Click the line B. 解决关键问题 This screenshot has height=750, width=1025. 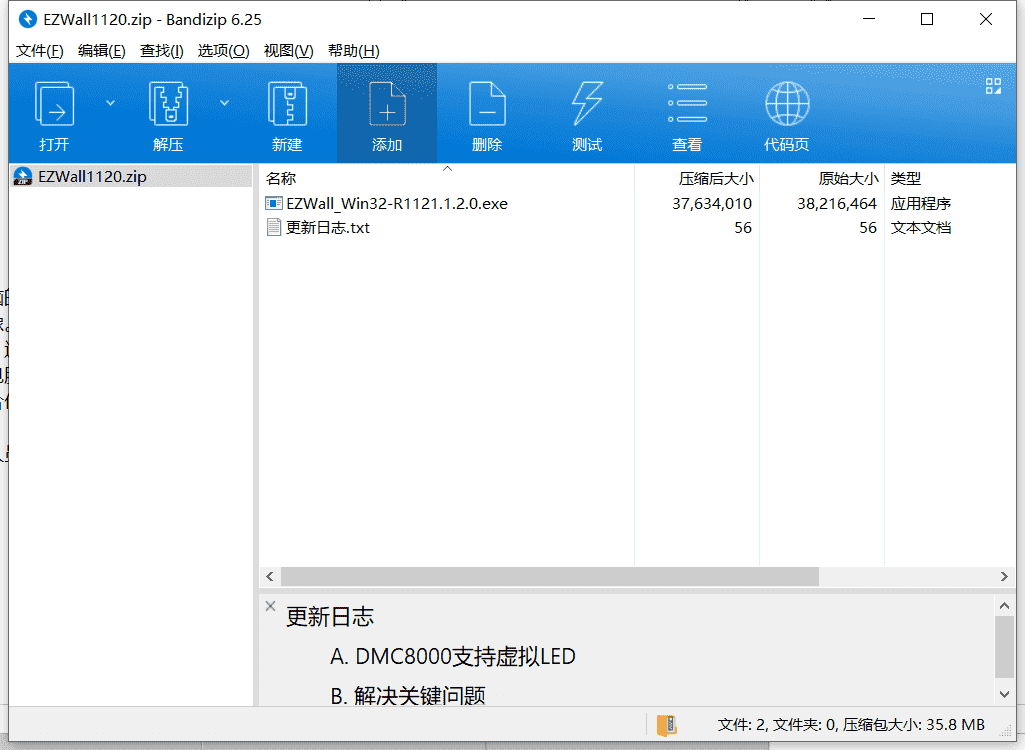408,696
